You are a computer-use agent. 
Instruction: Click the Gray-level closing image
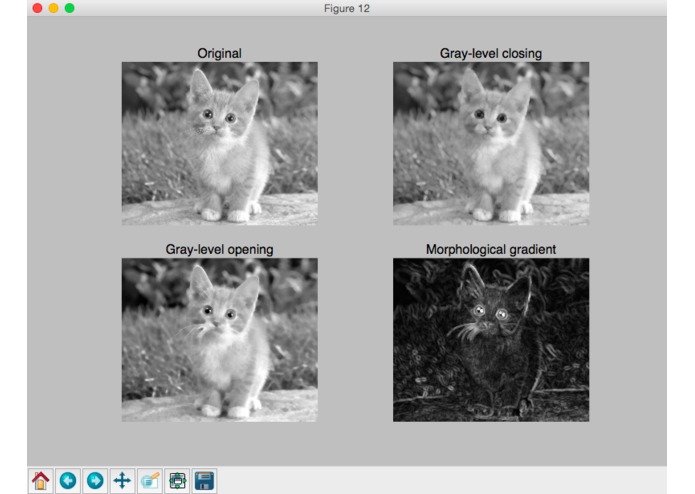[x=491, y=144]
